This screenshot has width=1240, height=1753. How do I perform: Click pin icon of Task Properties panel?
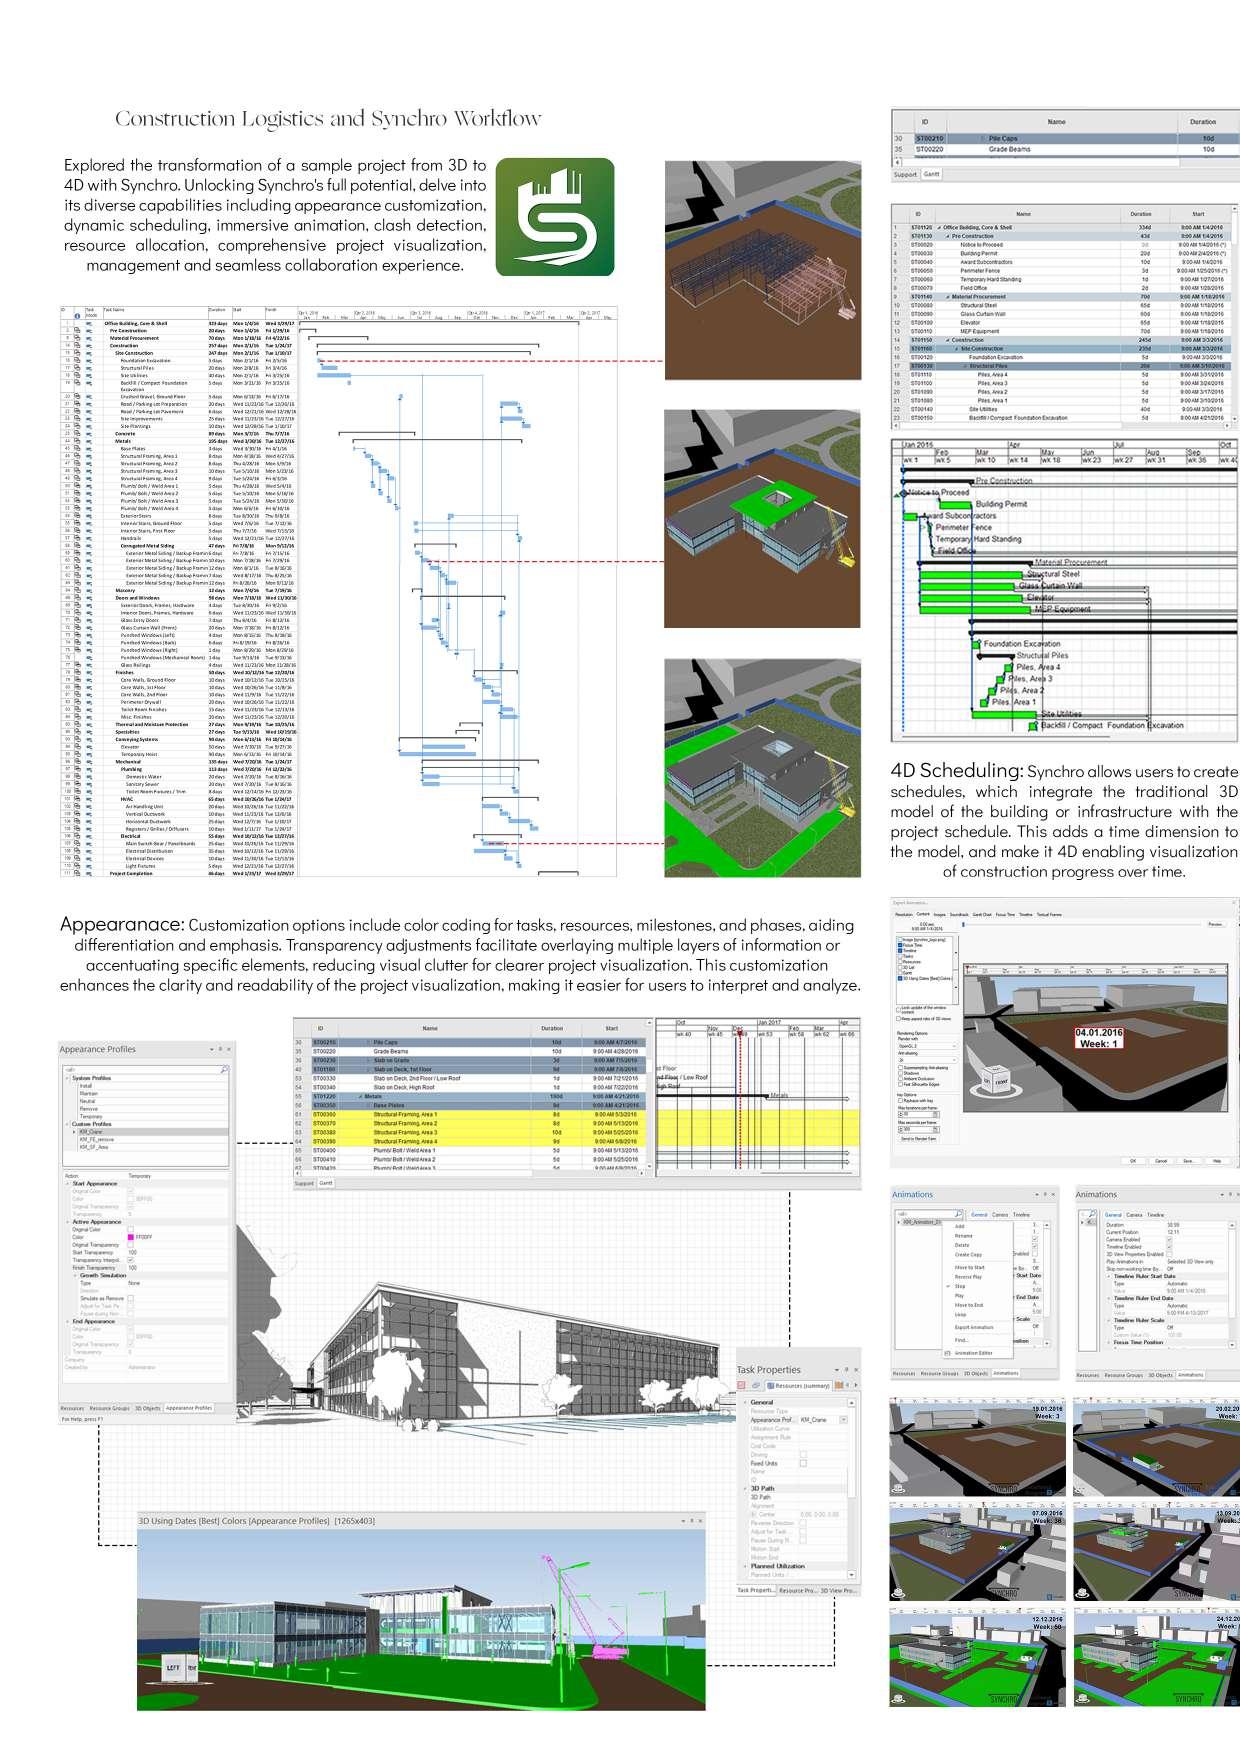click(846, 1369)
